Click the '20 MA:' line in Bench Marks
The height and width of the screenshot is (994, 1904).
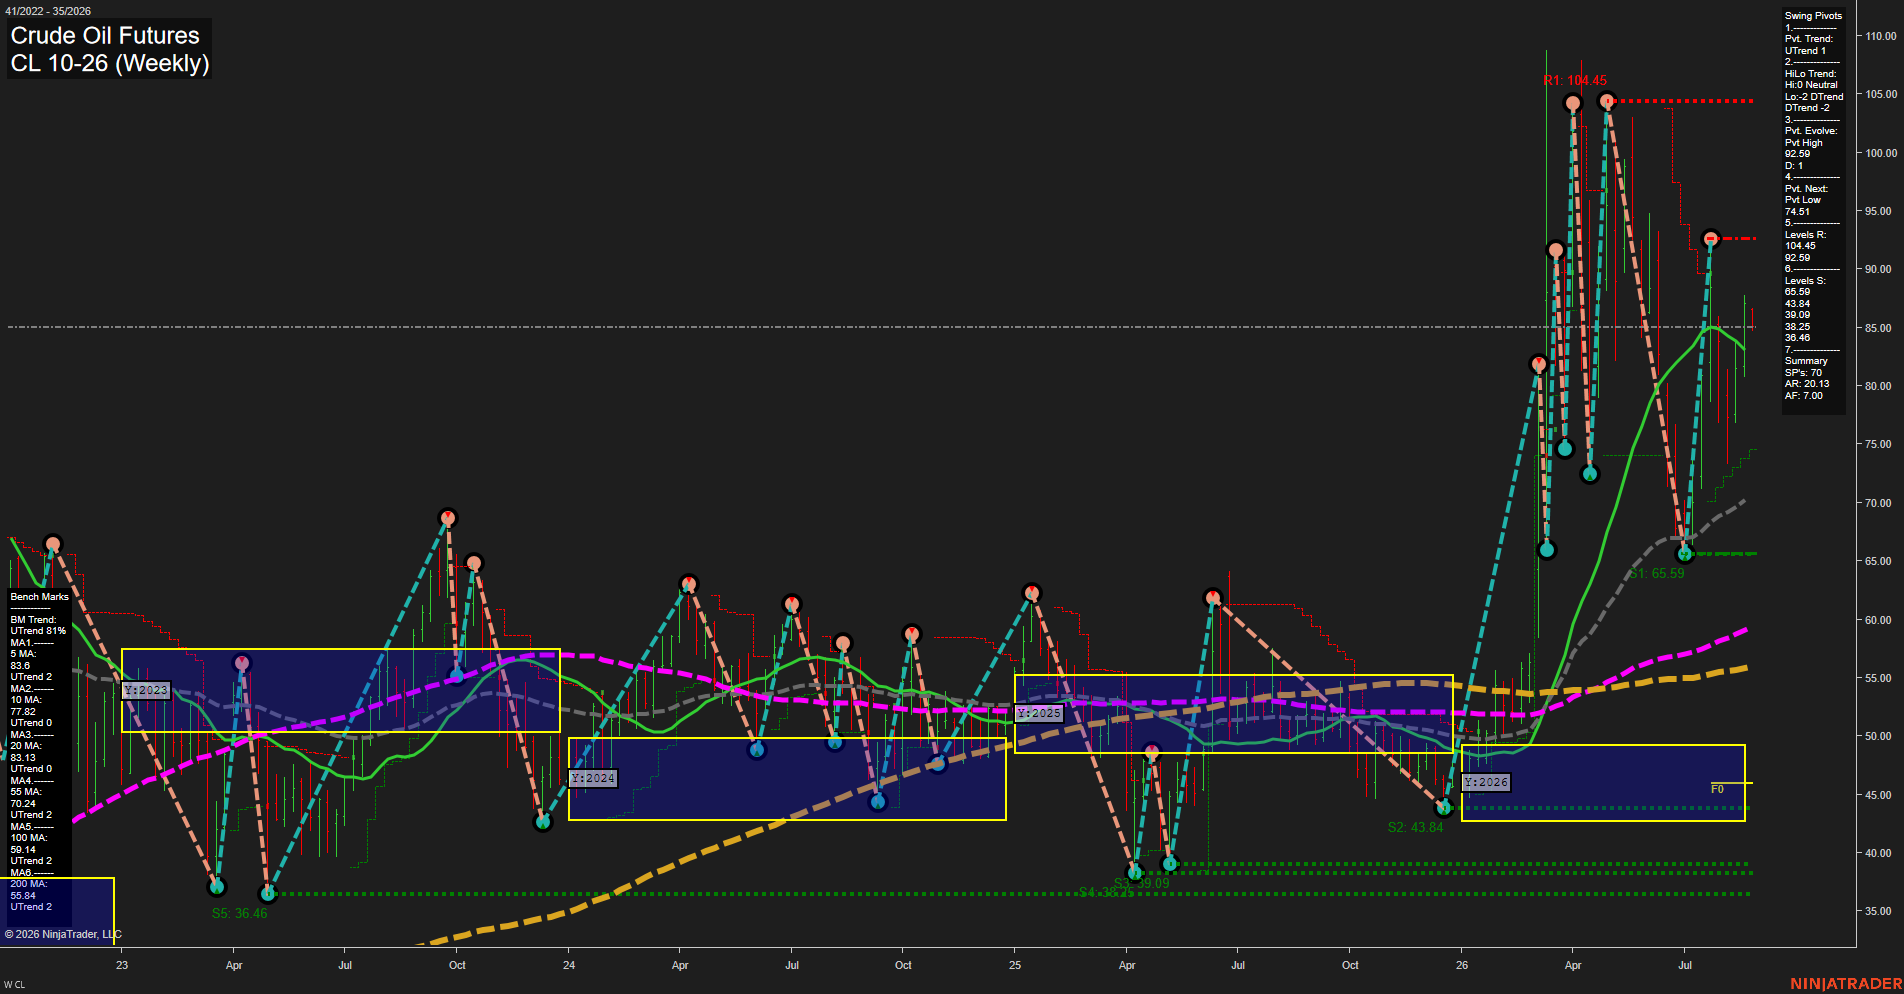26,746
